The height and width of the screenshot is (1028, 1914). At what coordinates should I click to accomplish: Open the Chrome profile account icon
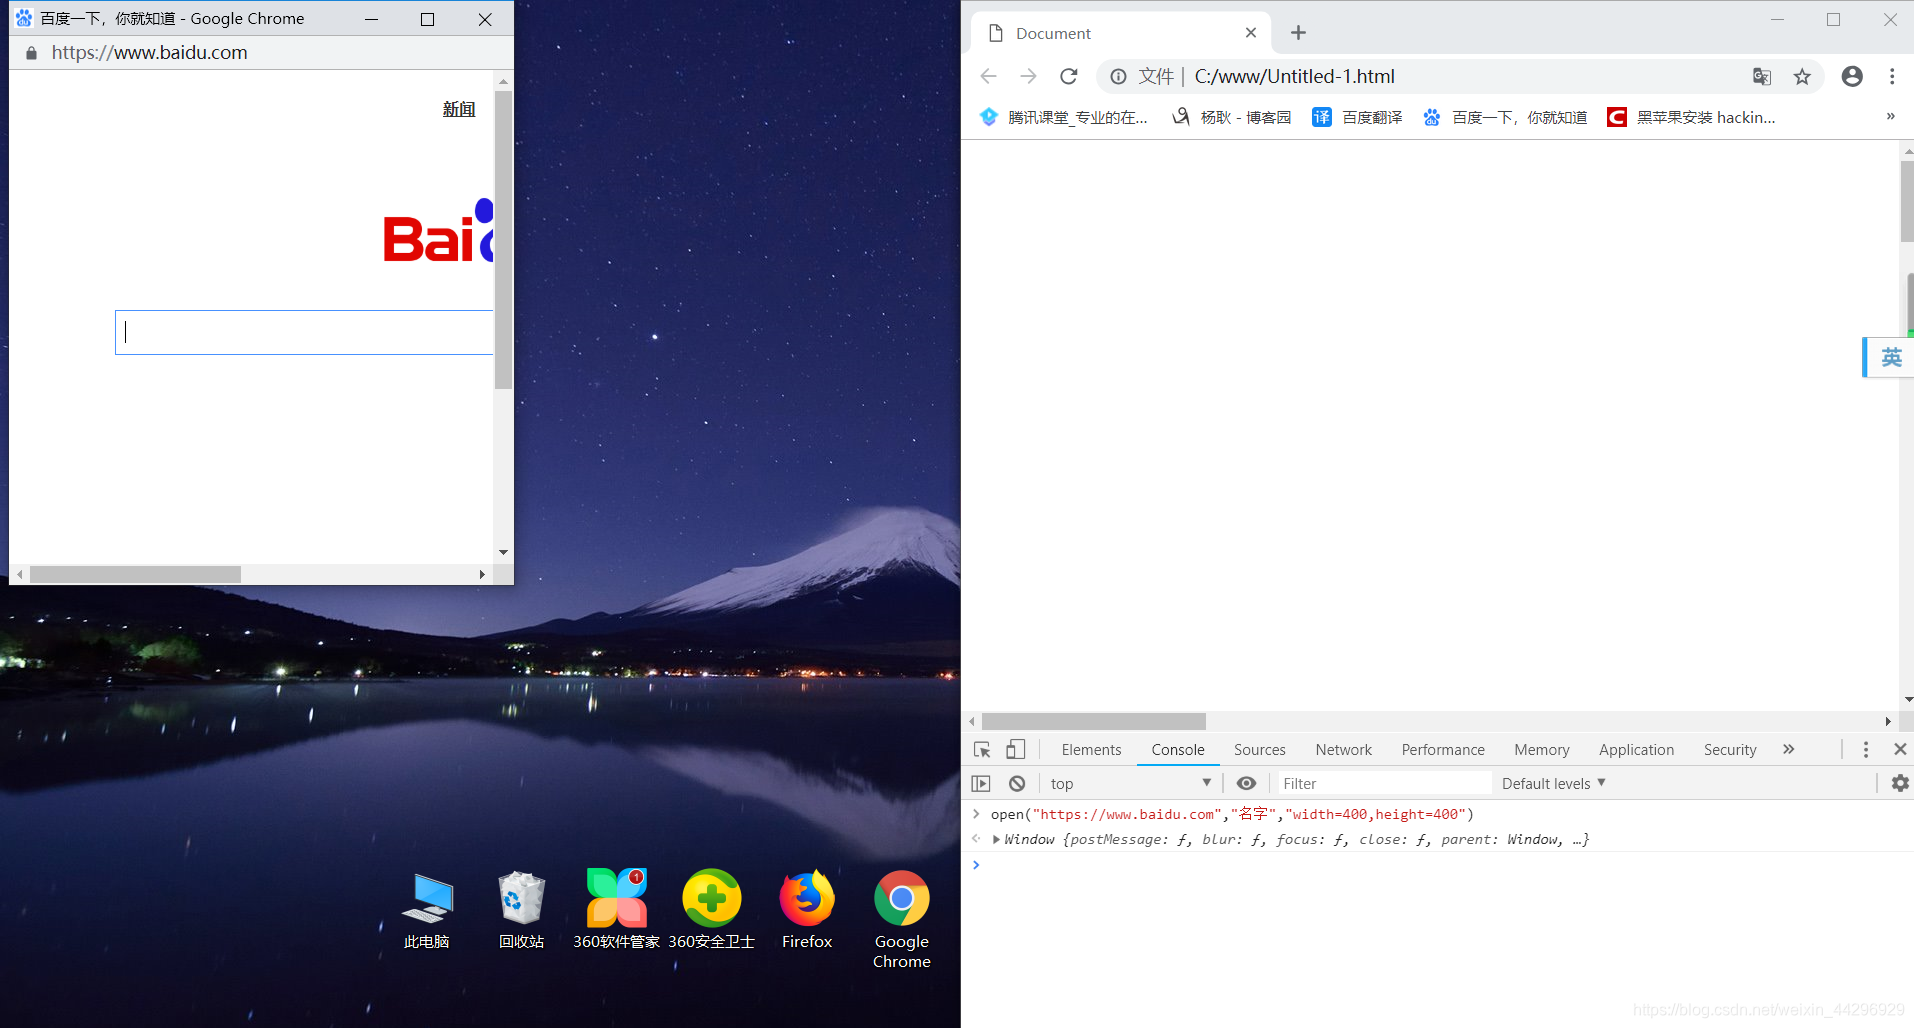pos(1852,76)
